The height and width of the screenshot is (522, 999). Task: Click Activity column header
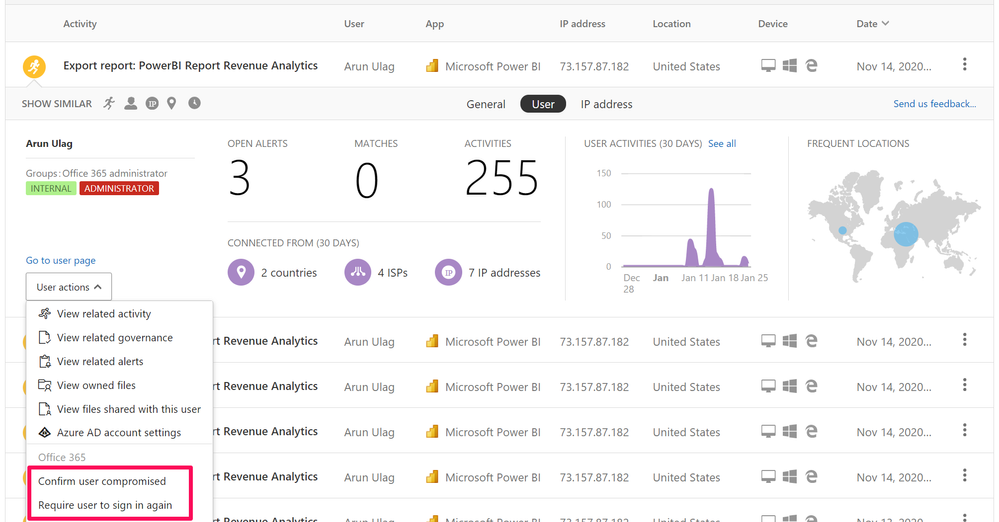coord(80,24)
